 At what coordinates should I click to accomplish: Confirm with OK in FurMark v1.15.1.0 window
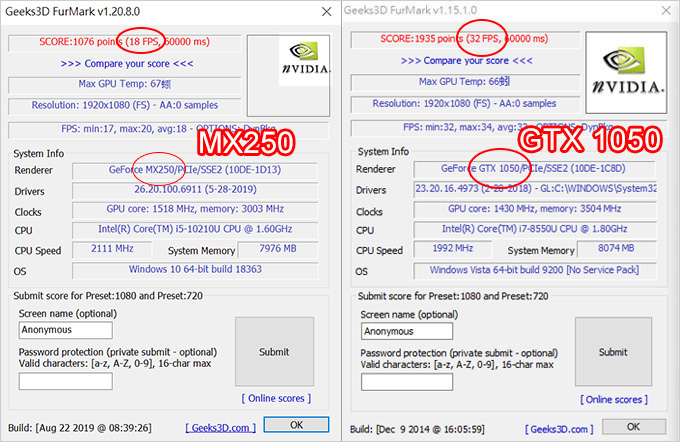coord(634,427)
